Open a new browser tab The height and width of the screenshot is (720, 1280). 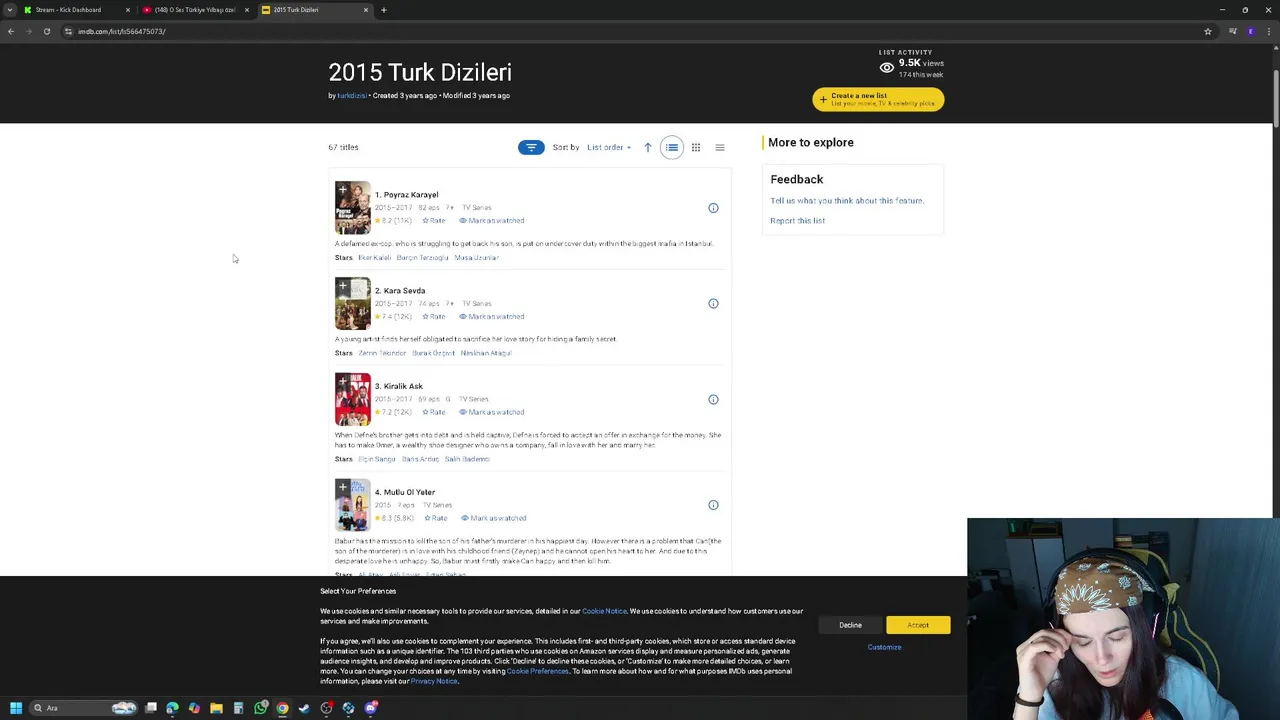click(384, 10)
